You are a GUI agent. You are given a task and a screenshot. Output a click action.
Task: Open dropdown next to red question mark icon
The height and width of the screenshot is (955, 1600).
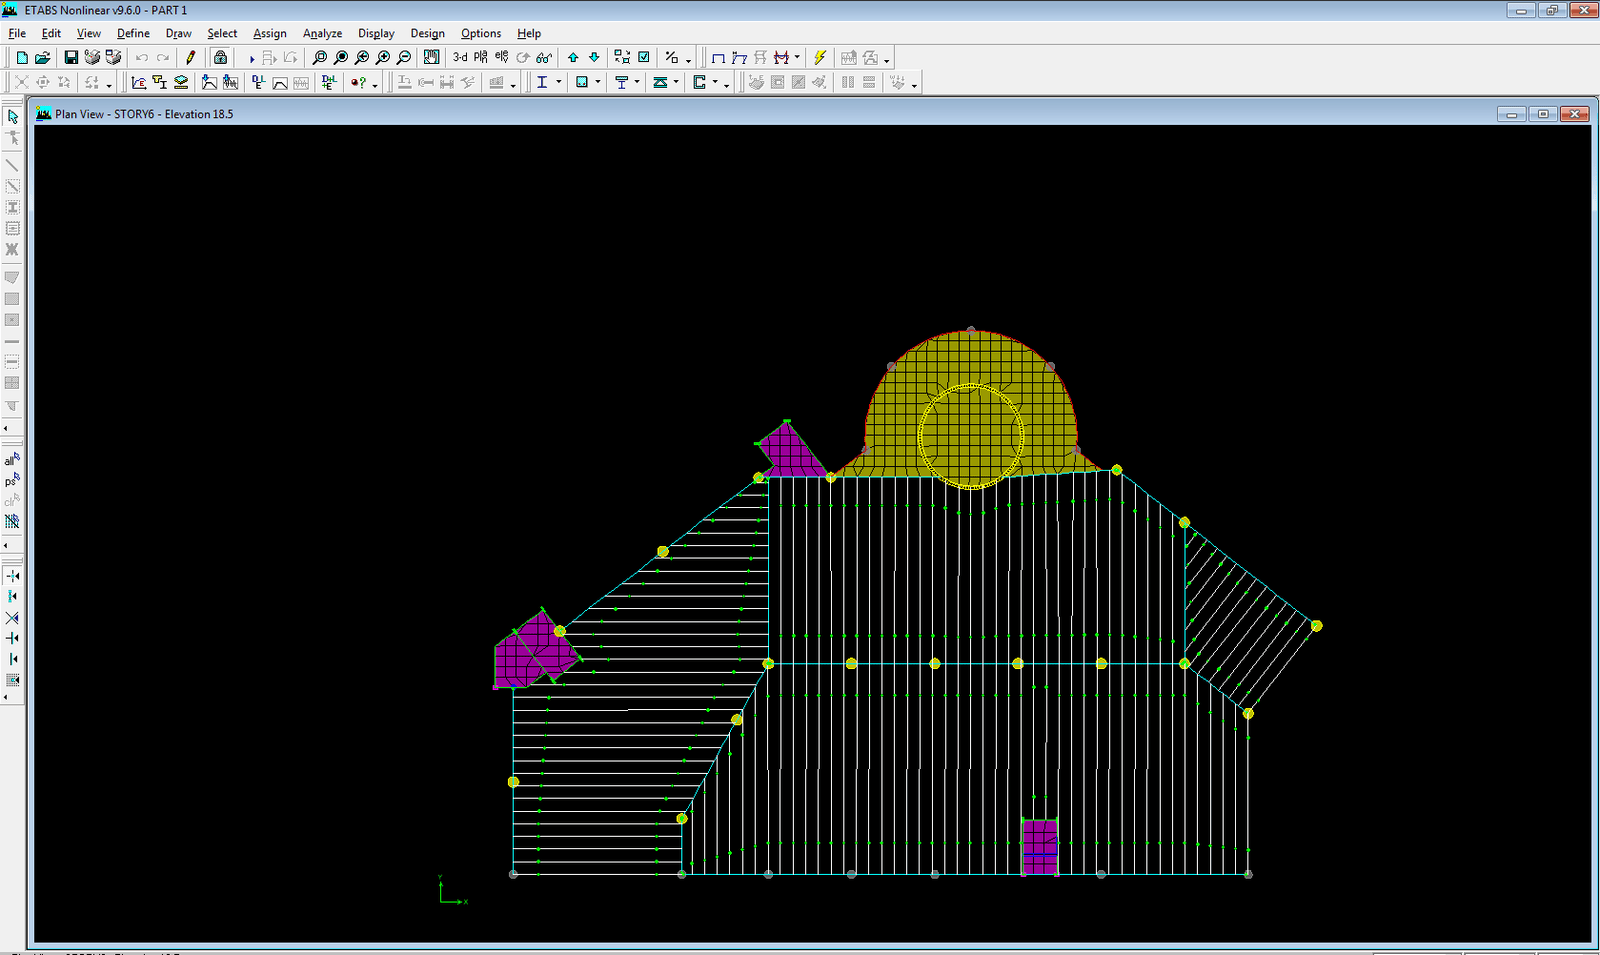375,84
